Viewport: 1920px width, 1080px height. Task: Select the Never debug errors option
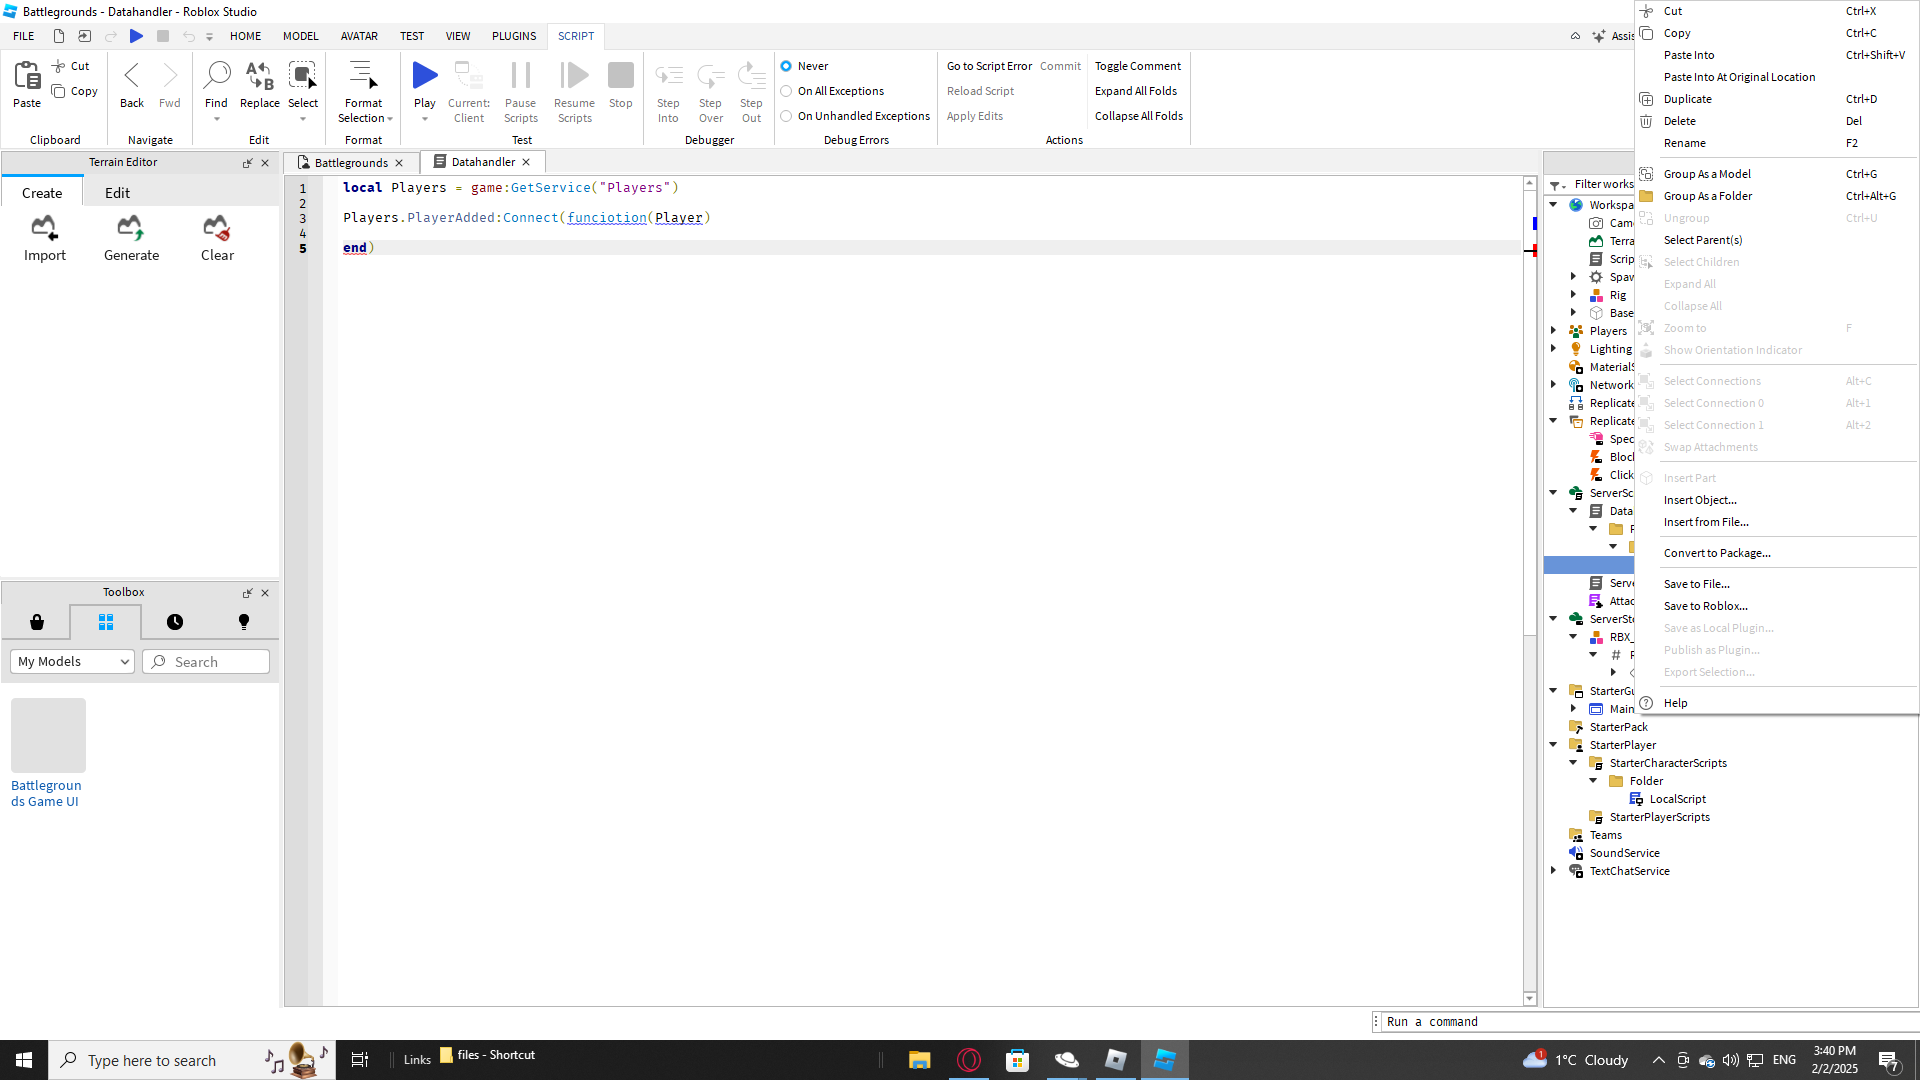pyautogui.click(x=787, y=66)
